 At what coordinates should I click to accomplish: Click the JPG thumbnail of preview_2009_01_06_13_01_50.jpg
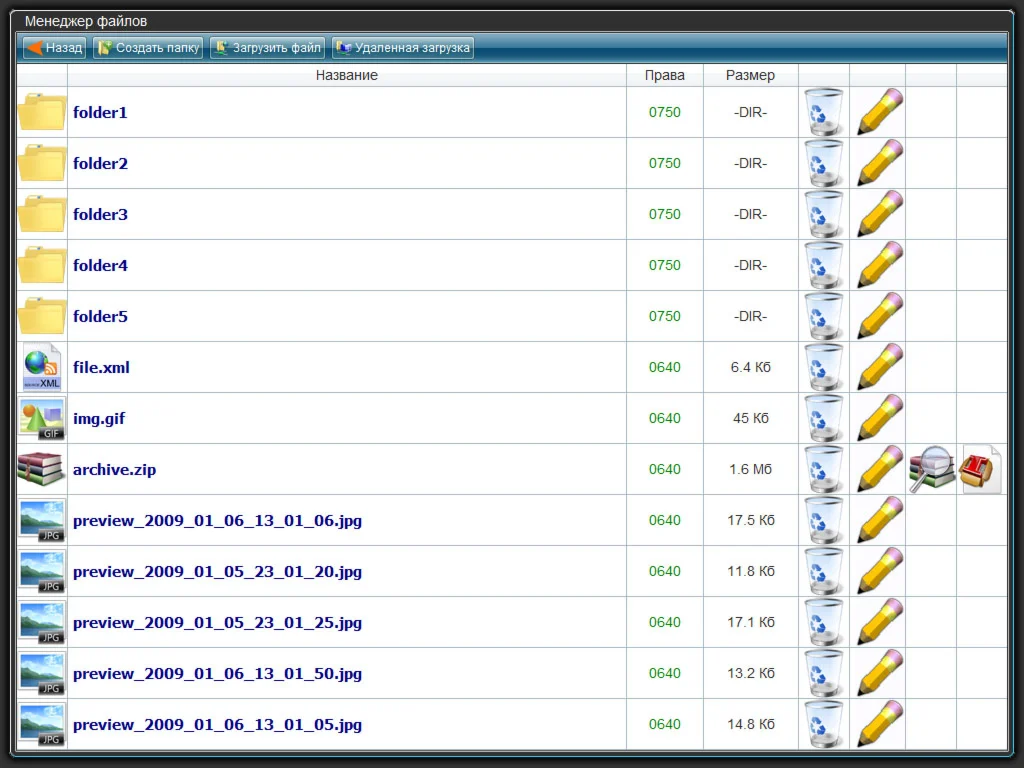42,673
